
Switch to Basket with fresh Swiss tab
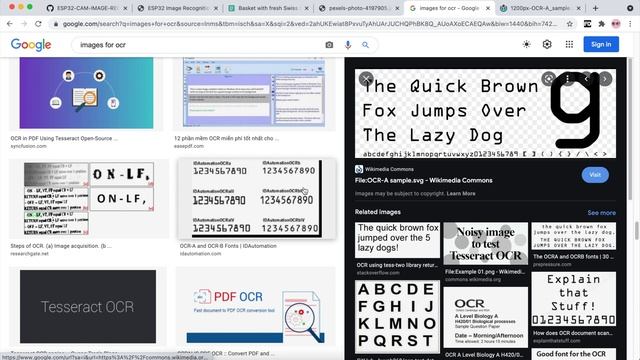(x=268, y=8)
